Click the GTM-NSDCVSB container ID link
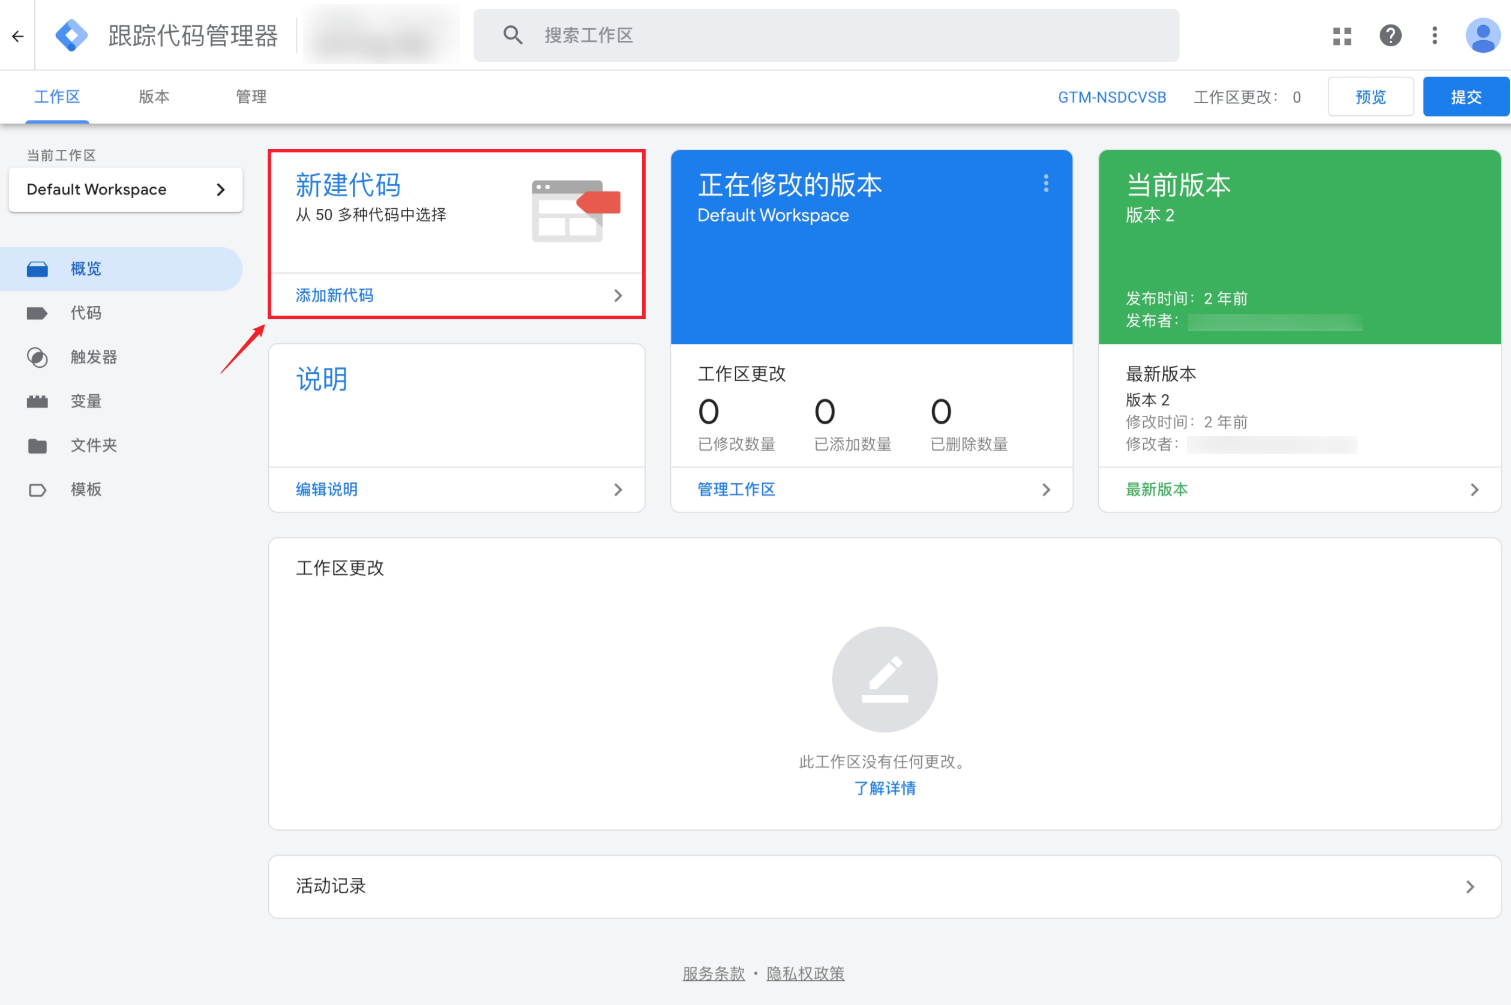Viewport: 1511px width, 1005px height. [x=1111, y=97]
